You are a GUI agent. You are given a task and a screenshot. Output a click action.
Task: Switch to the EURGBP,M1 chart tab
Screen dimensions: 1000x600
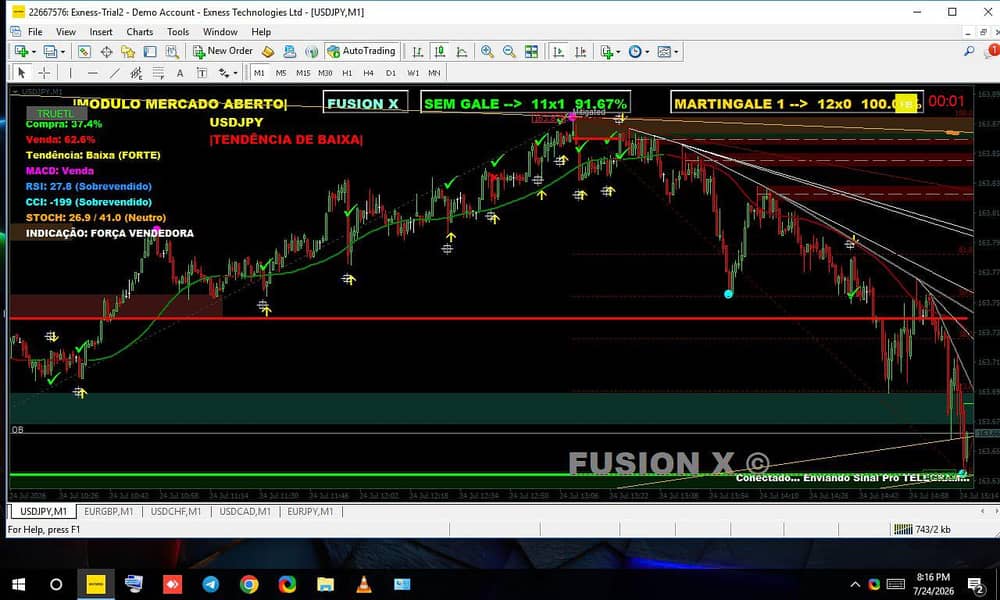(109, 511)
